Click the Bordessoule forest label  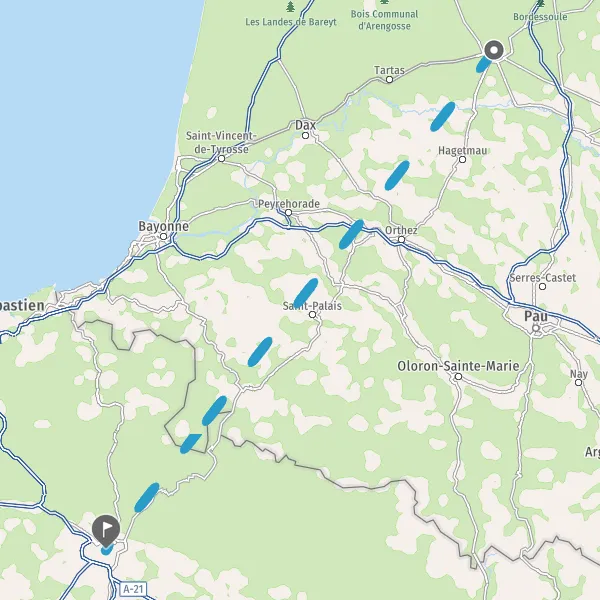point(540,17)
